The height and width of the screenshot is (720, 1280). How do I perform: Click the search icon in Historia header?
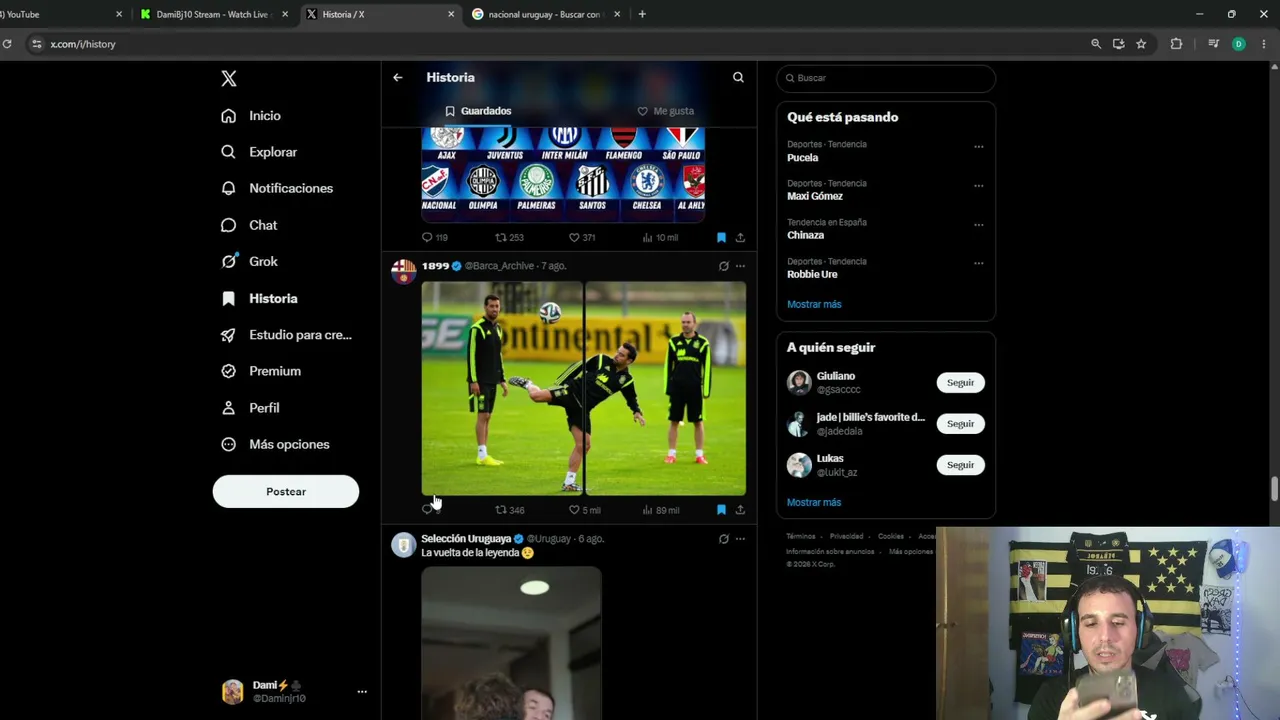[738, 77]
